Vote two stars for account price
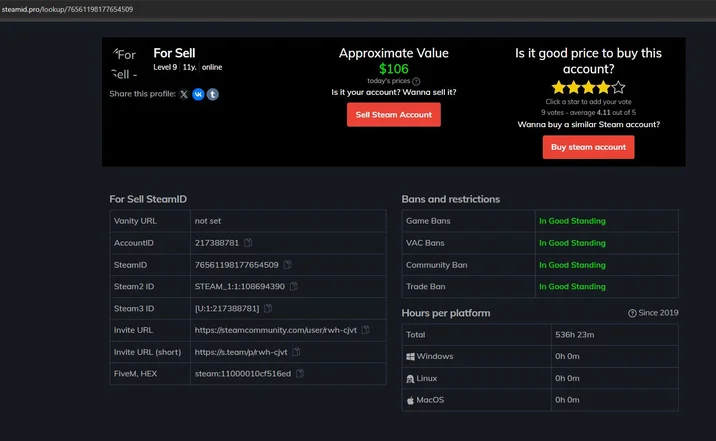Image resolution: width=716 pixels, height=441 pixels. pos(574,87)
